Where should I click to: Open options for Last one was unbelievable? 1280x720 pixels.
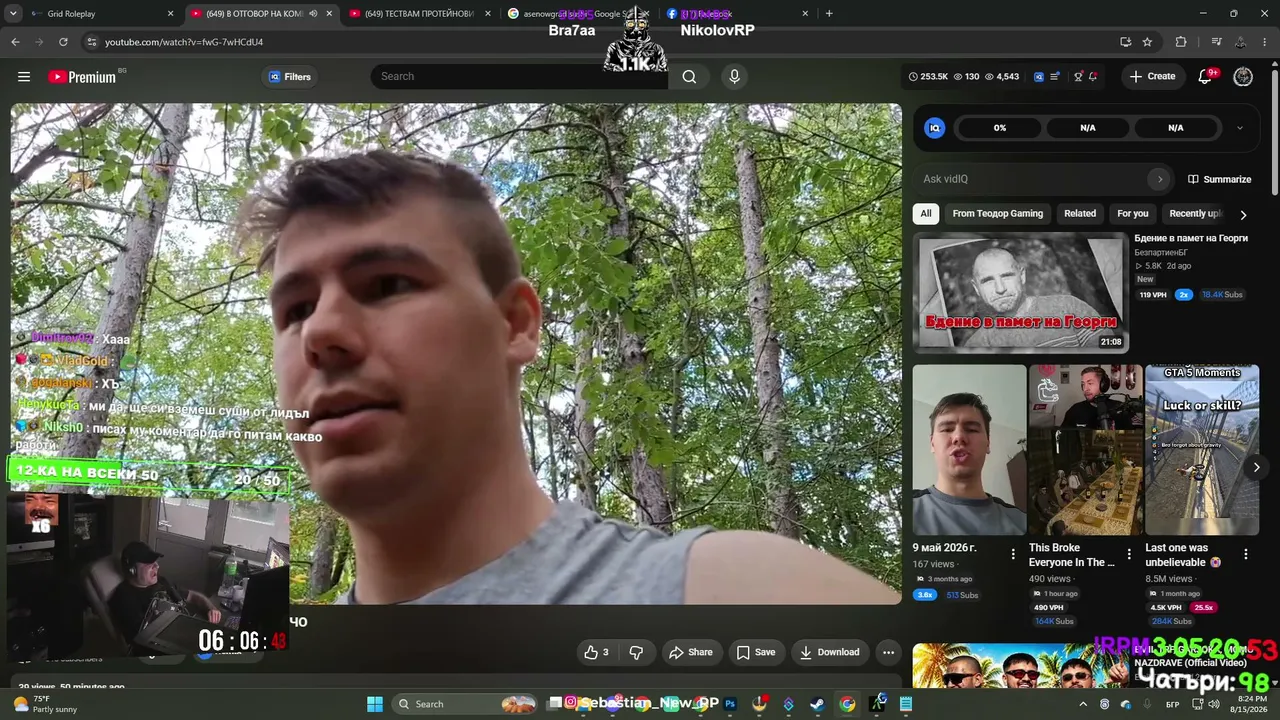(1246, 554)
